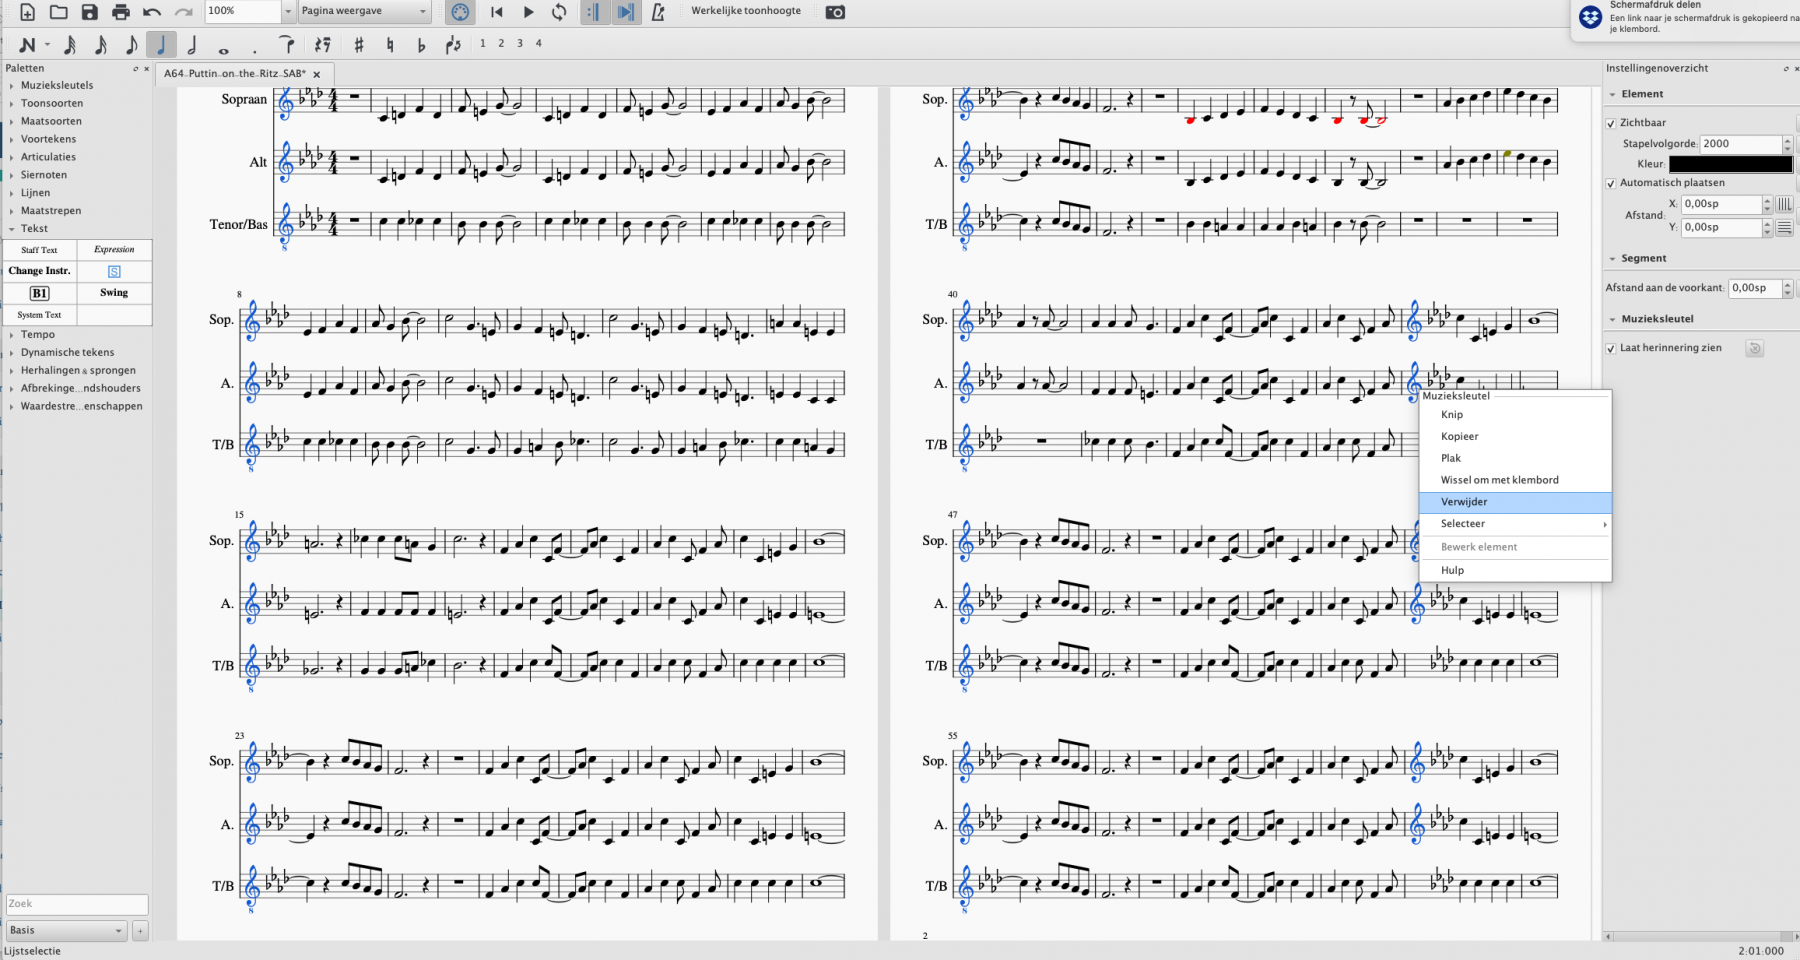Select the half note duration
The width and height of the screenshot is (1800, 960).
pyautogui.click(x=192, y=44)
